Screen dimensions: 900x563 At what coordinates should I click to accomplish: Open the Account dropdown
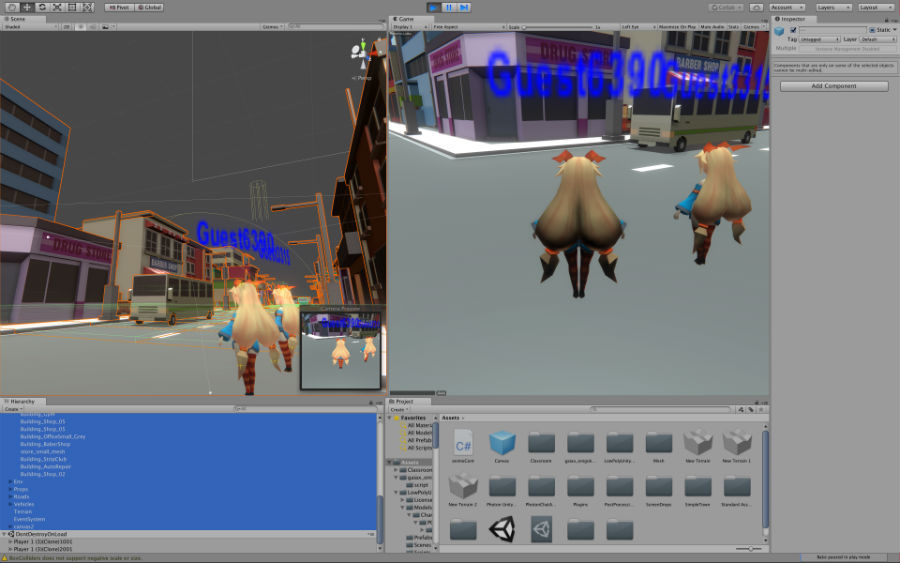point(786,7)
